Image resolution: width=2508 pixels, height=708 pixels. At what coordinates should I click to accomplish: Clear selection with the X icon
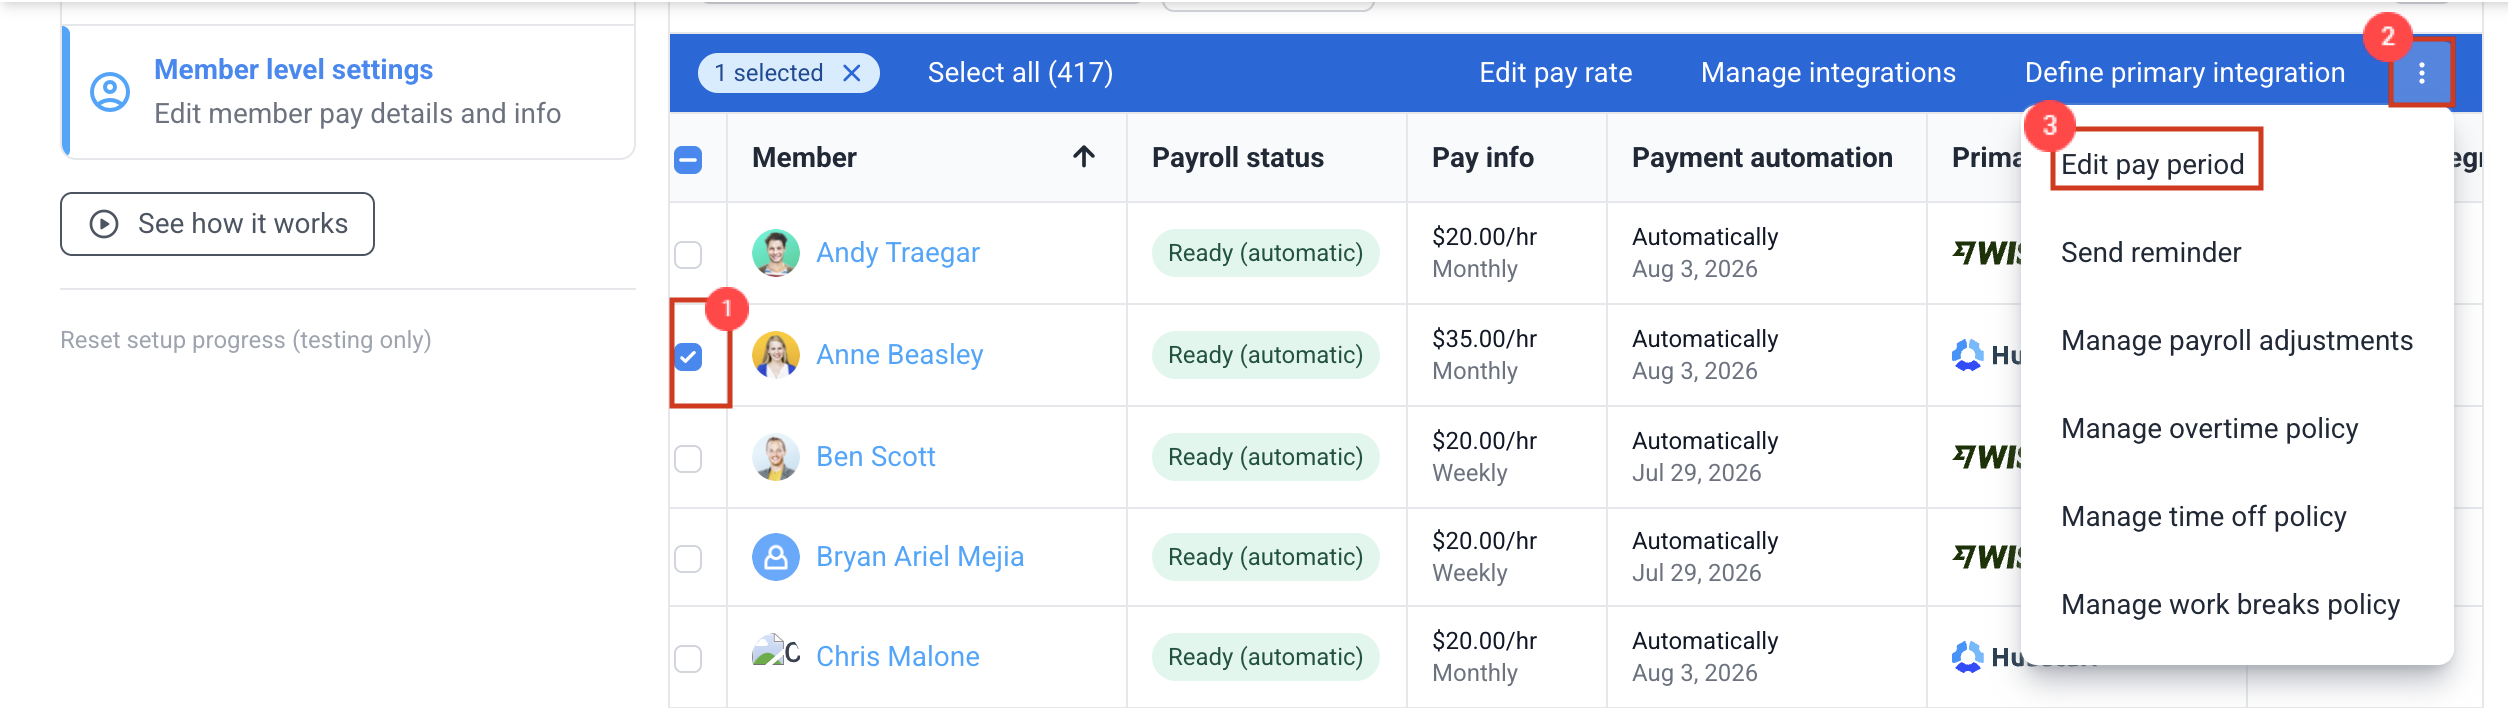coord(852,73)
